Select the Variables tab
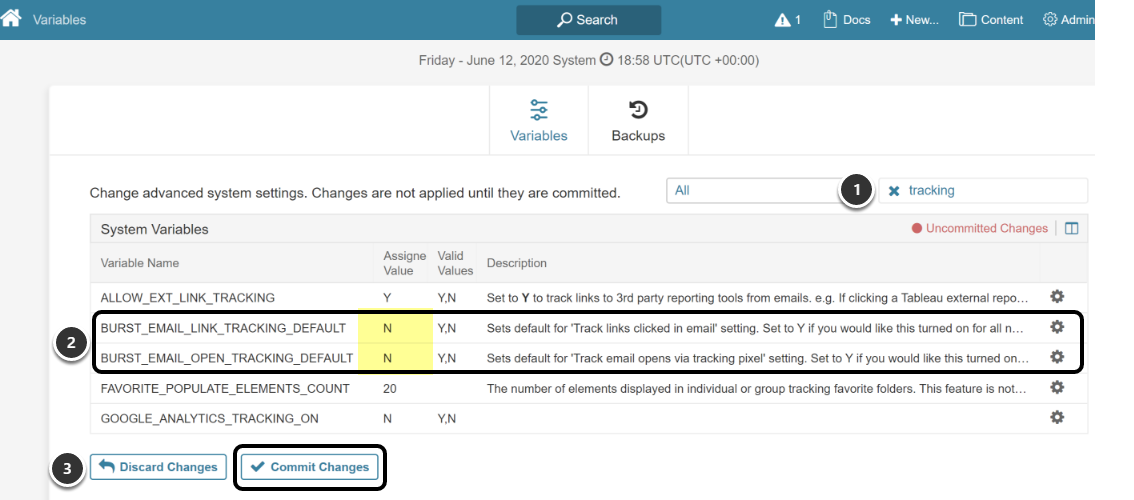Image resolution: width=1134 pixels, height=500 pixels. [x=539, y=120]
